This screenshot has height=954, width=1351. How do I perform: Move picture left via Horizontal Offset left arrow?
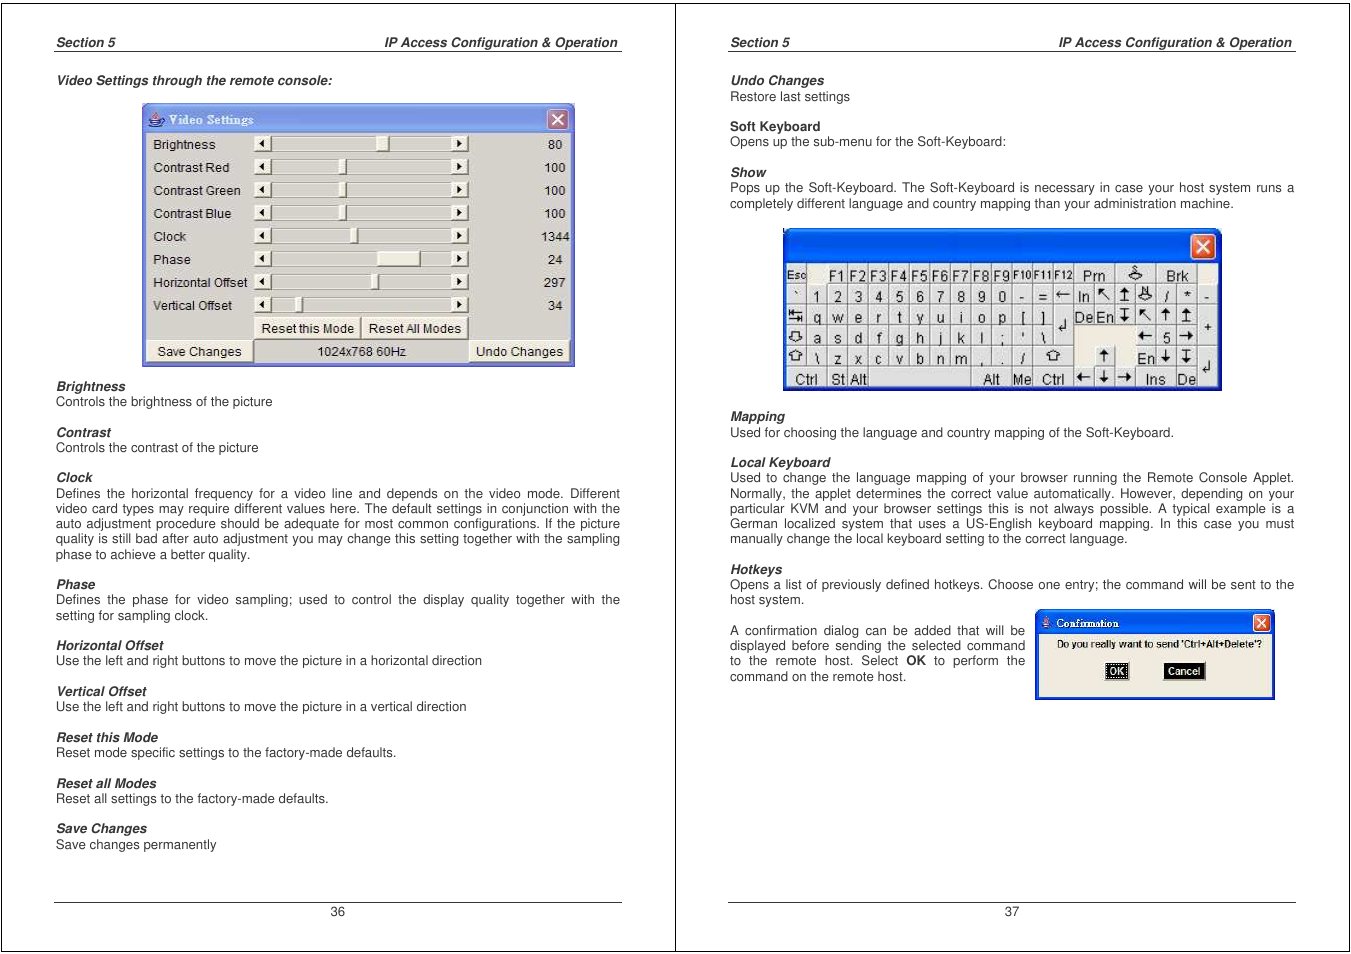click(263, 282)
